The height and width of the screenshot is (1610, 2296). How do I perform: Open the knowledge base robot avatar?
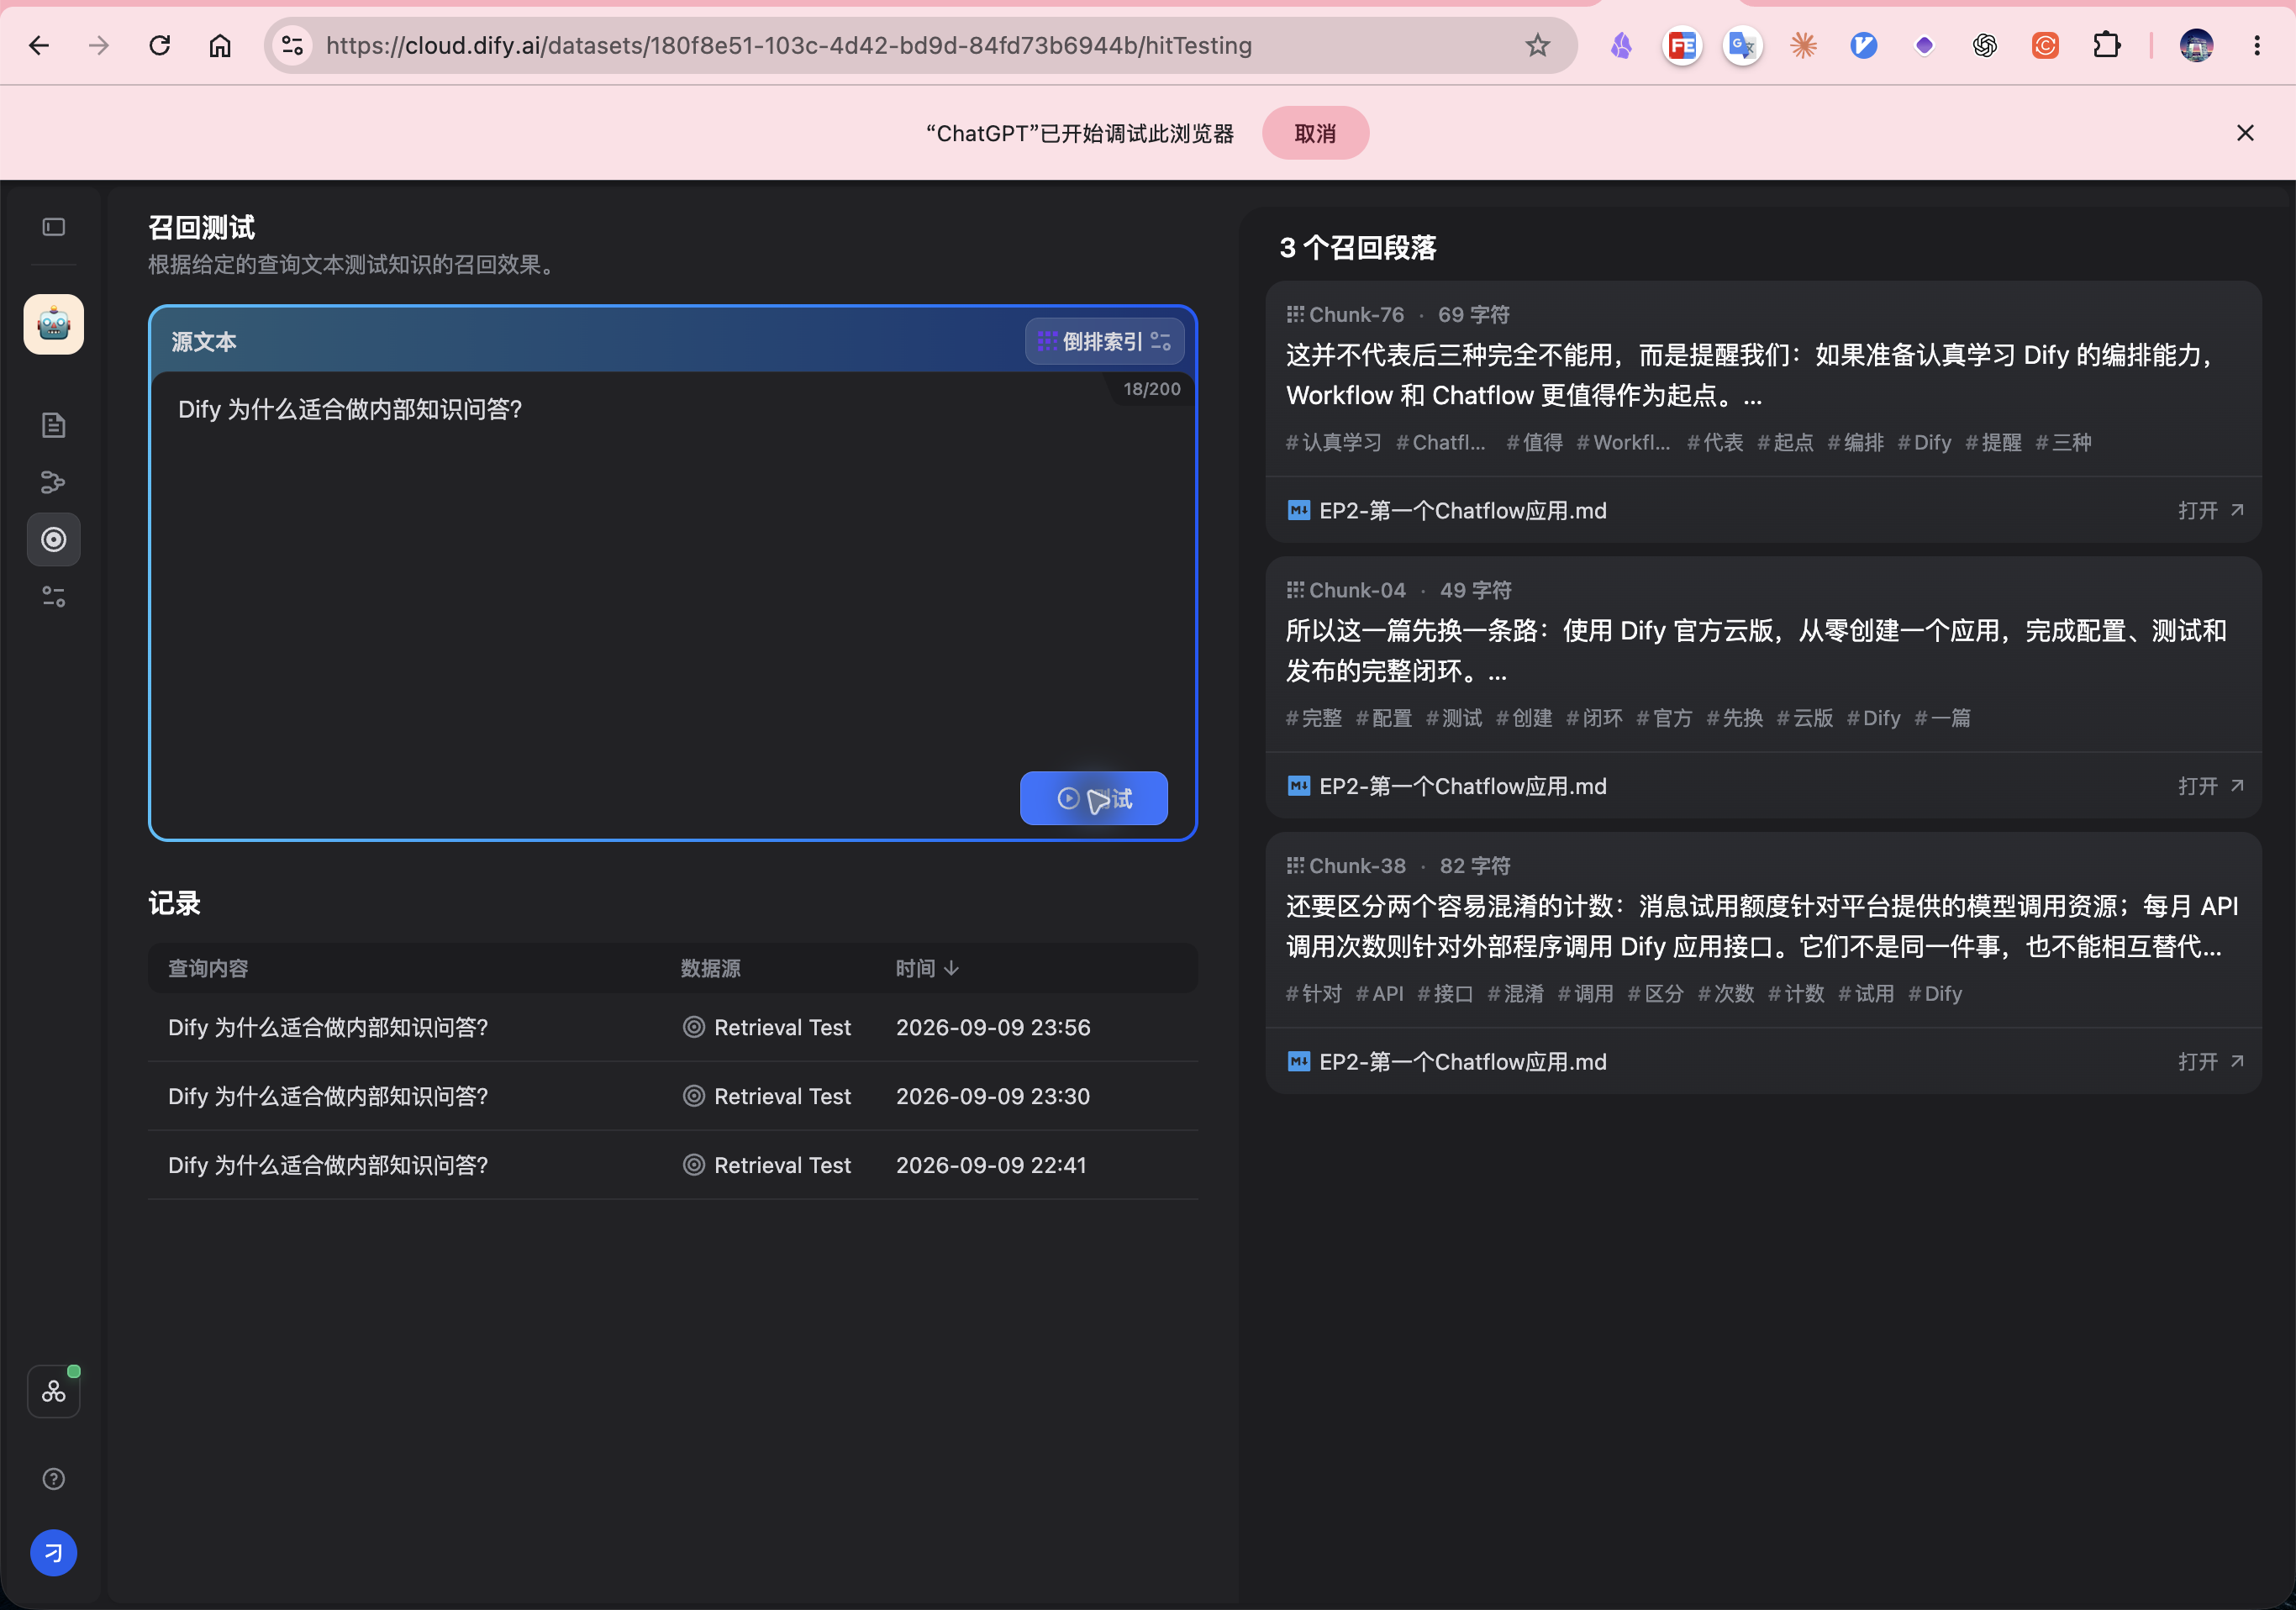coord(54,324)
